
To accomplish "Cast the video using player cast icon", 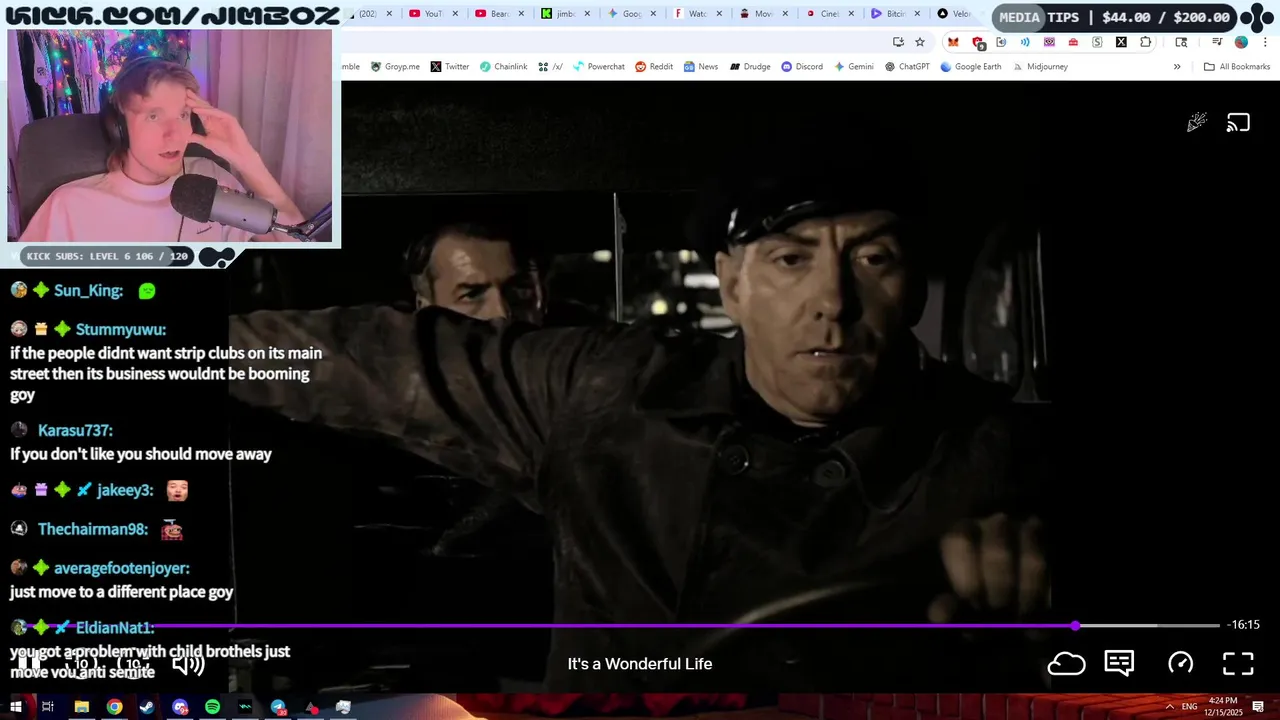I will click(x=1238, y=123).
